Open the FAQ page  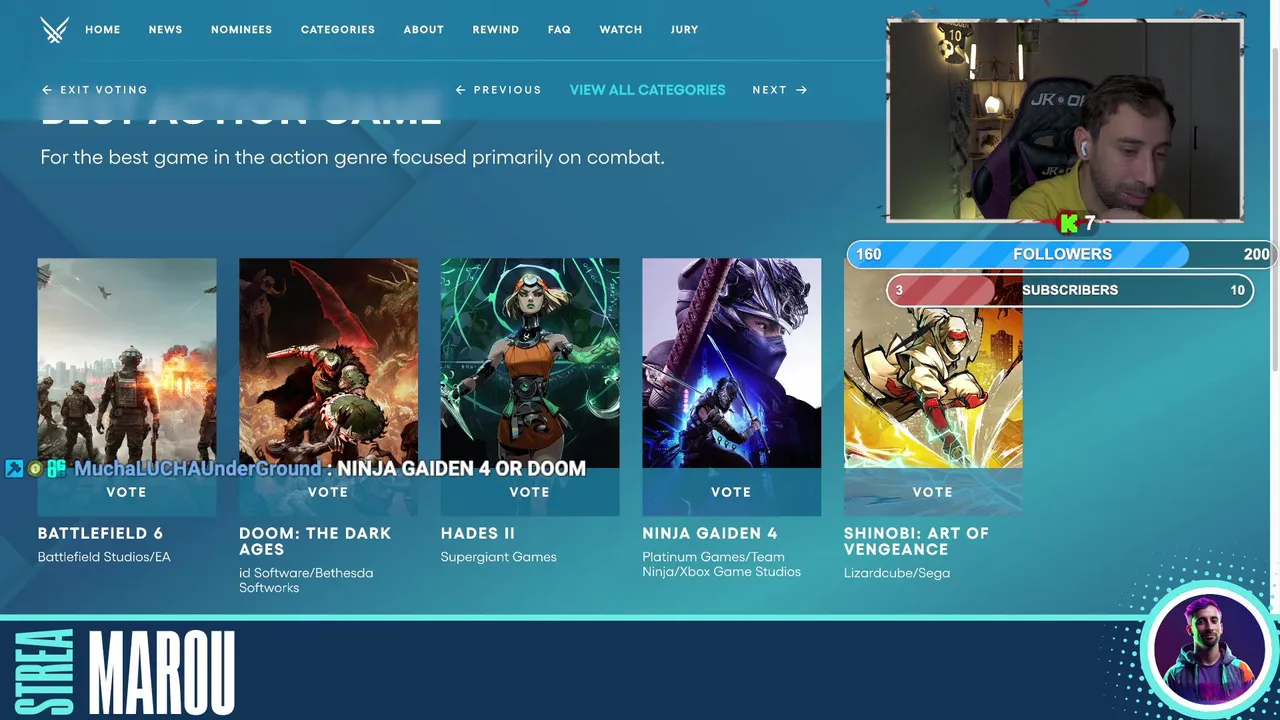coord(560,30)
